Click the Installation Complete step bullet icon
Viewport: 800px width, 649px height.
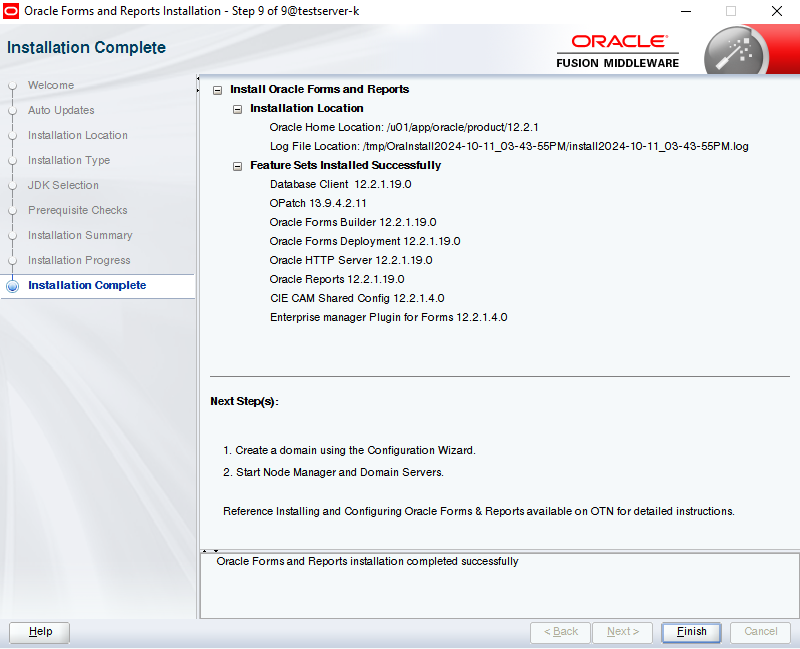pyautogui.click(x=13, y=286)
